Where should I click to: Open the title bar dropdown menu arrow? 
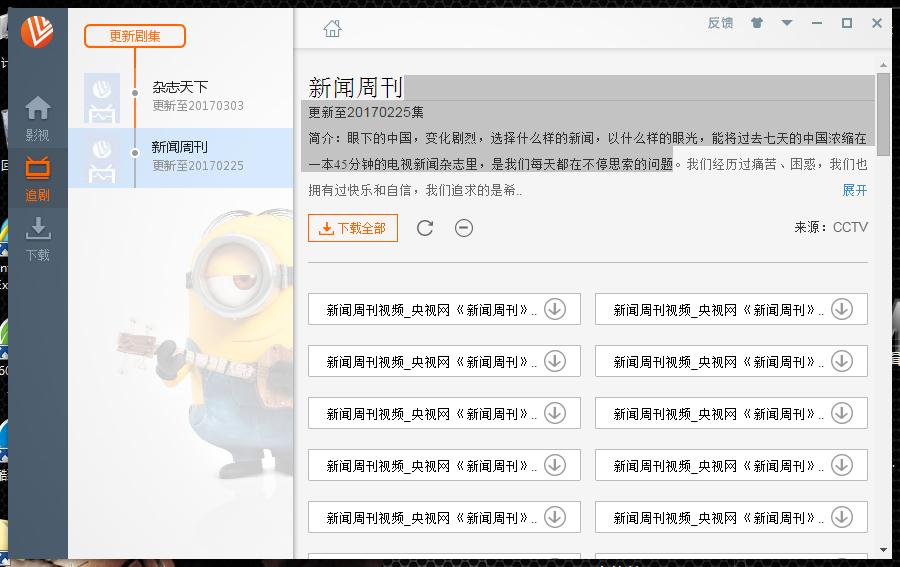pos(787,23)
